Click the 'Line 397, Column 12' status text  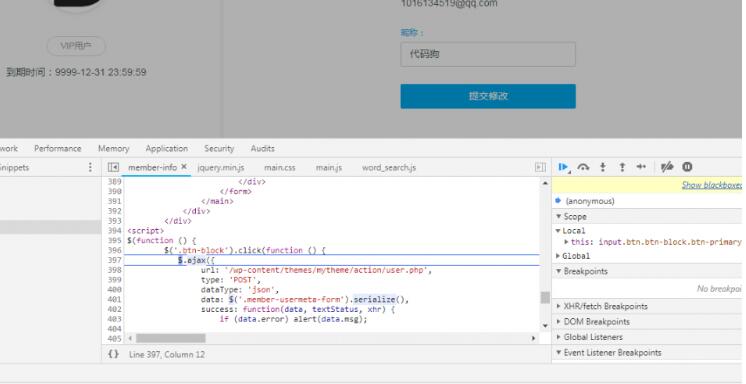point(167,354)
